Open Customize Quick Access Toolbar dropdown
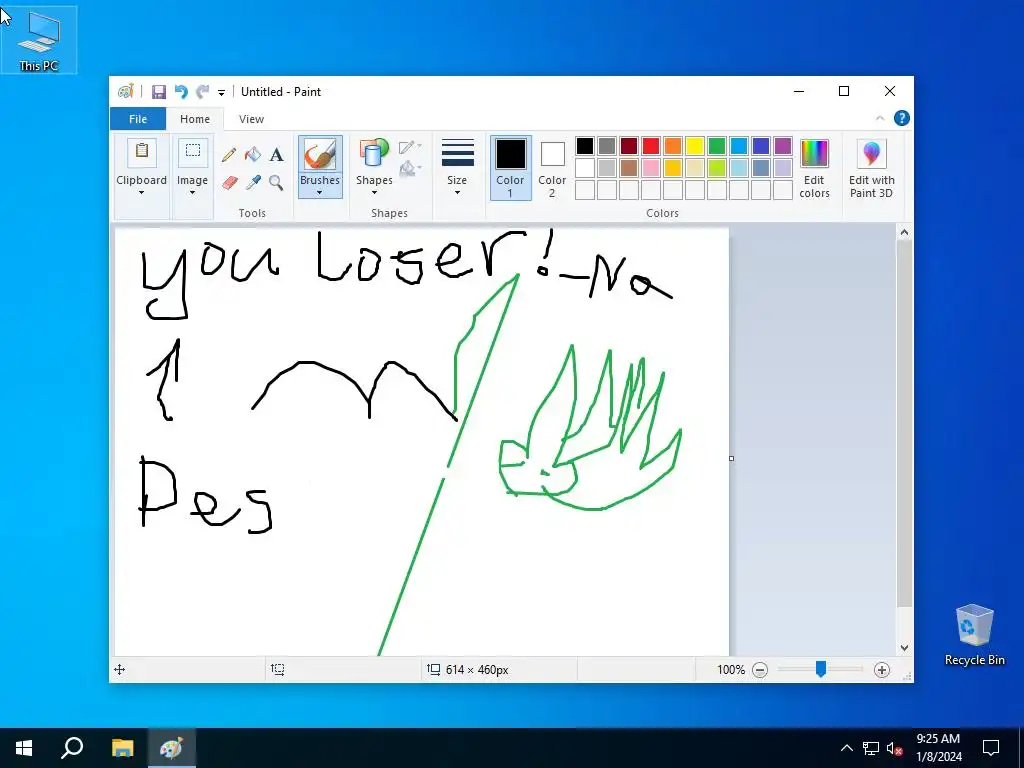Image resolution: width=1024 pixels, height=768 pixels. tap(221, 93)
